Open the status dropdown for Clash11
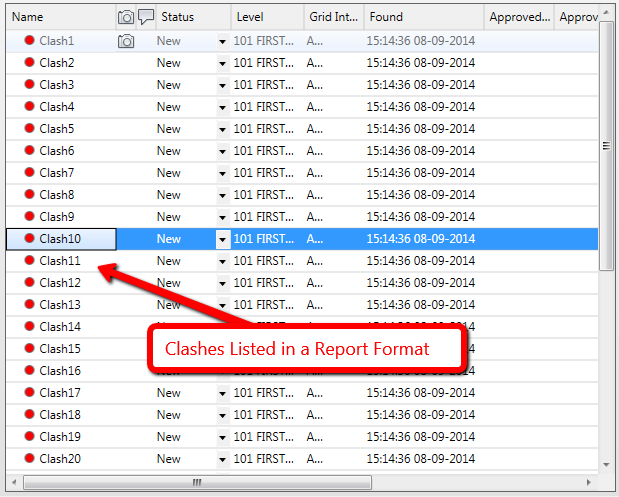The height and width of the screenshot is (497, 619). [223, 261]
